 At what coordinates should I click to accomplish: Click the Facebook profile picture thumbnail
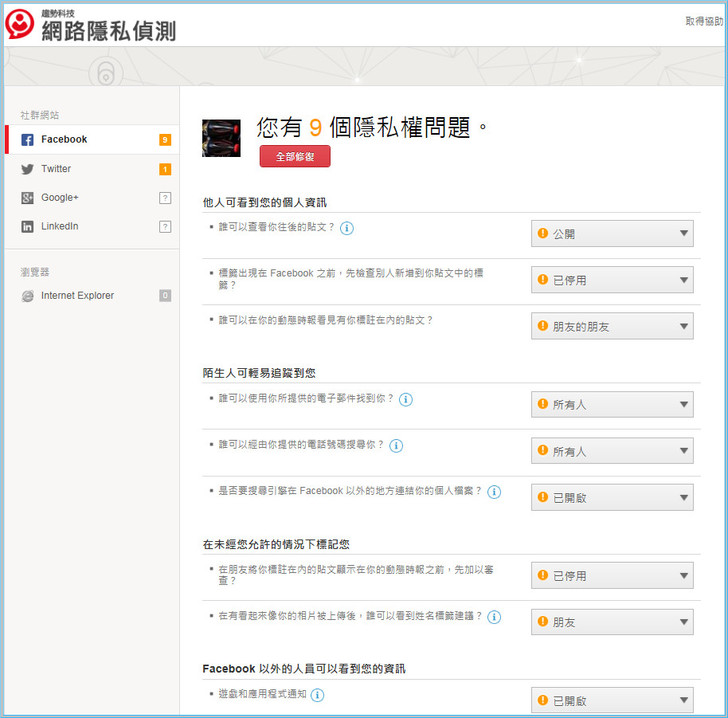[221, 138]
